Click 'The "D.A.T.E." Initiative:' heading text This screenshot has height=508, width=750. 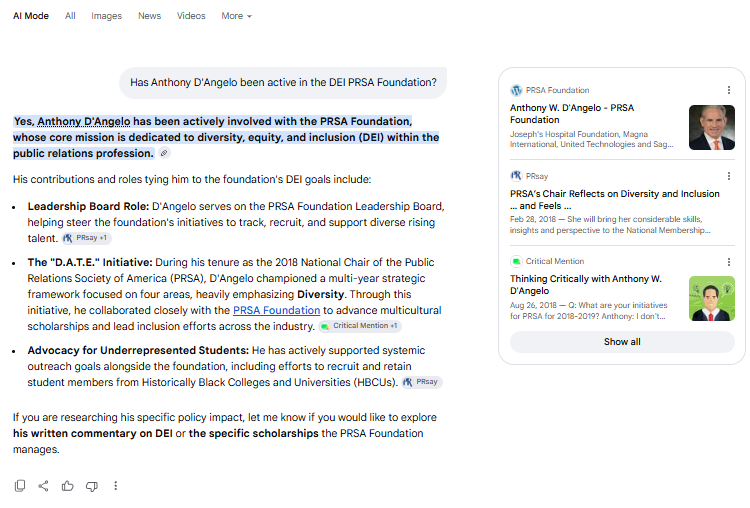(90, 262)
